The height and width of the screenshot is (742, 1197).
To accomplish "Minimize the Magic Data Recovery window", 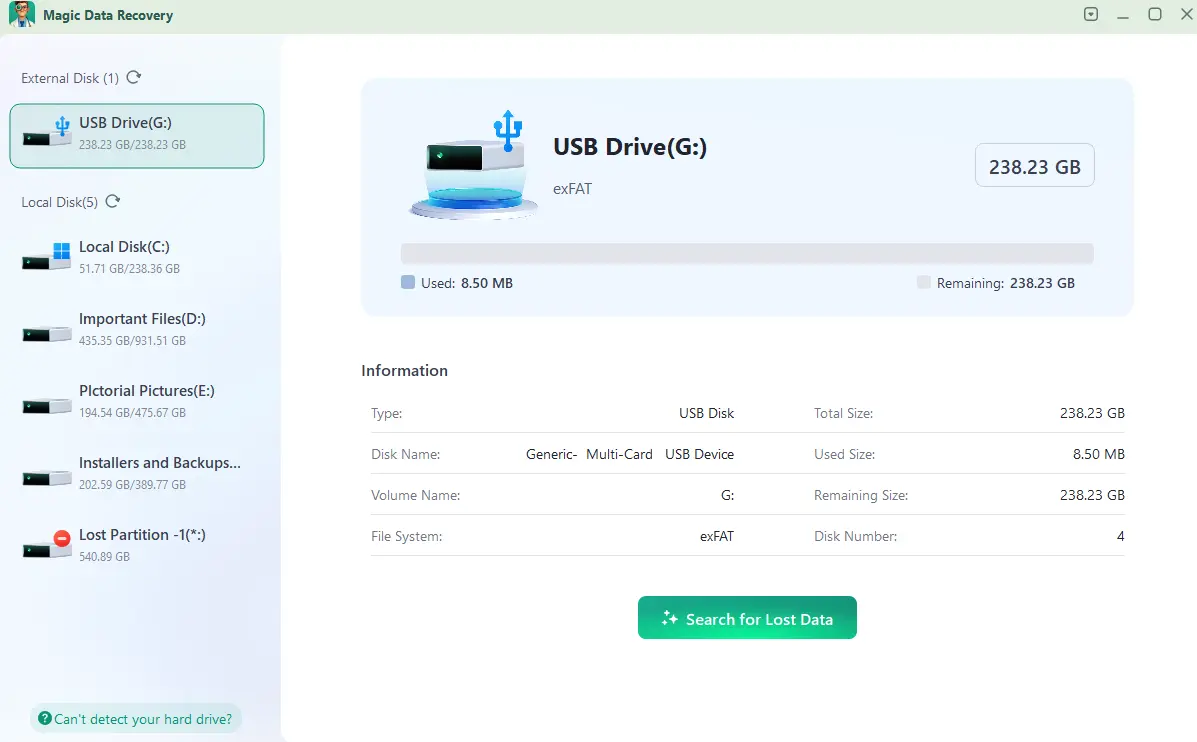I will 1123,15.
